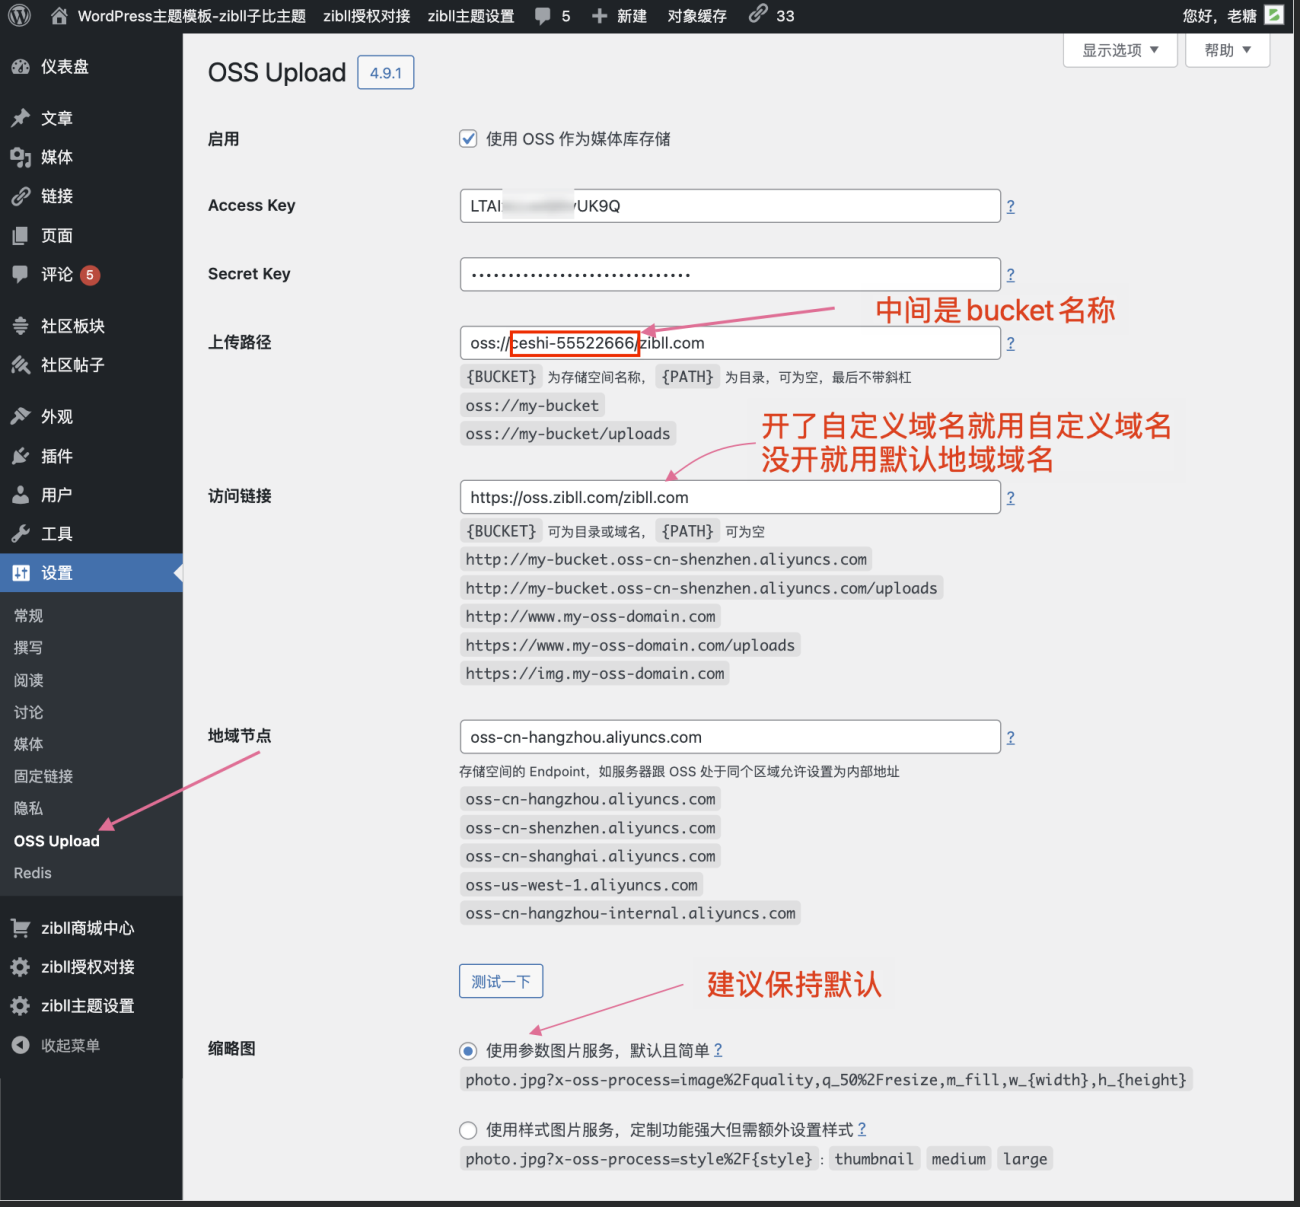Click the help link after 默认且简单

tap(718, 1050)
